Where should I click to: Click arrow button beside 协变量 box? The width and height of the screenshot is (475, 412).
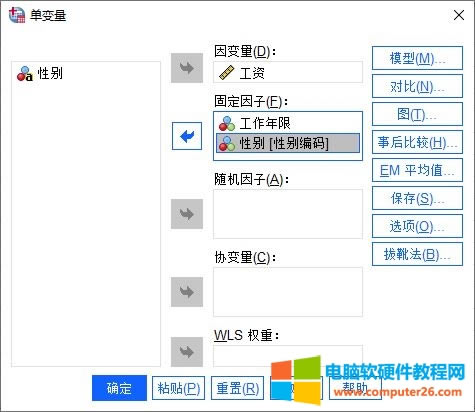pos(187,292)
